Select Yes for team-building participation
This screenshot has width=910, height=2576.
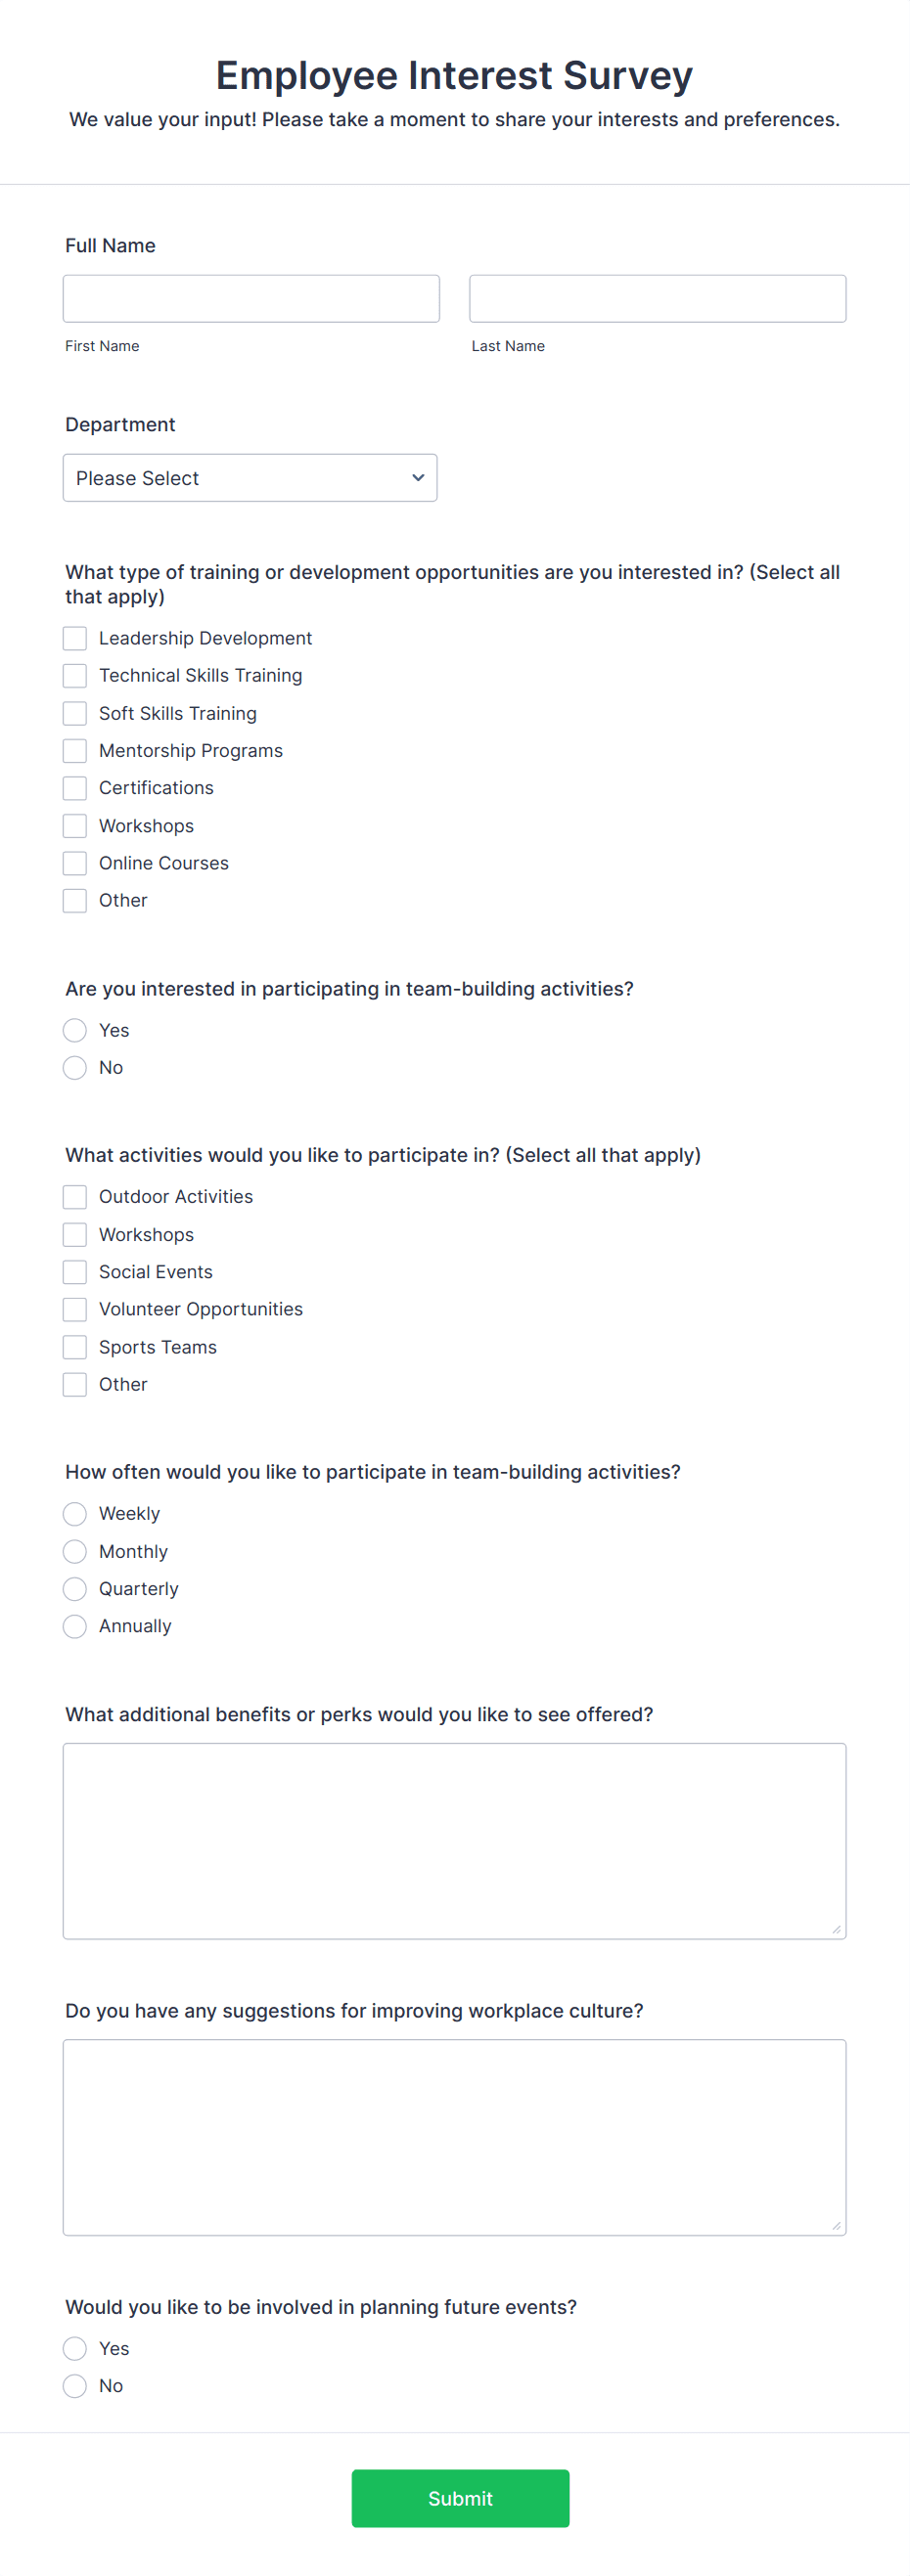point(74,1030)
